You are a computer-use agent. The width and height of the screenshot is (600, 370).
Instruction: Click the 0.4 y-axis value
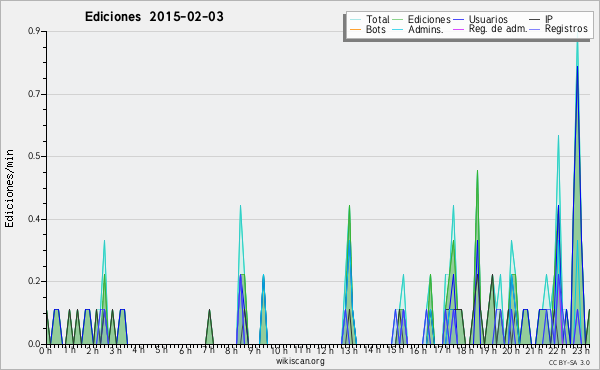click(34, 219)
